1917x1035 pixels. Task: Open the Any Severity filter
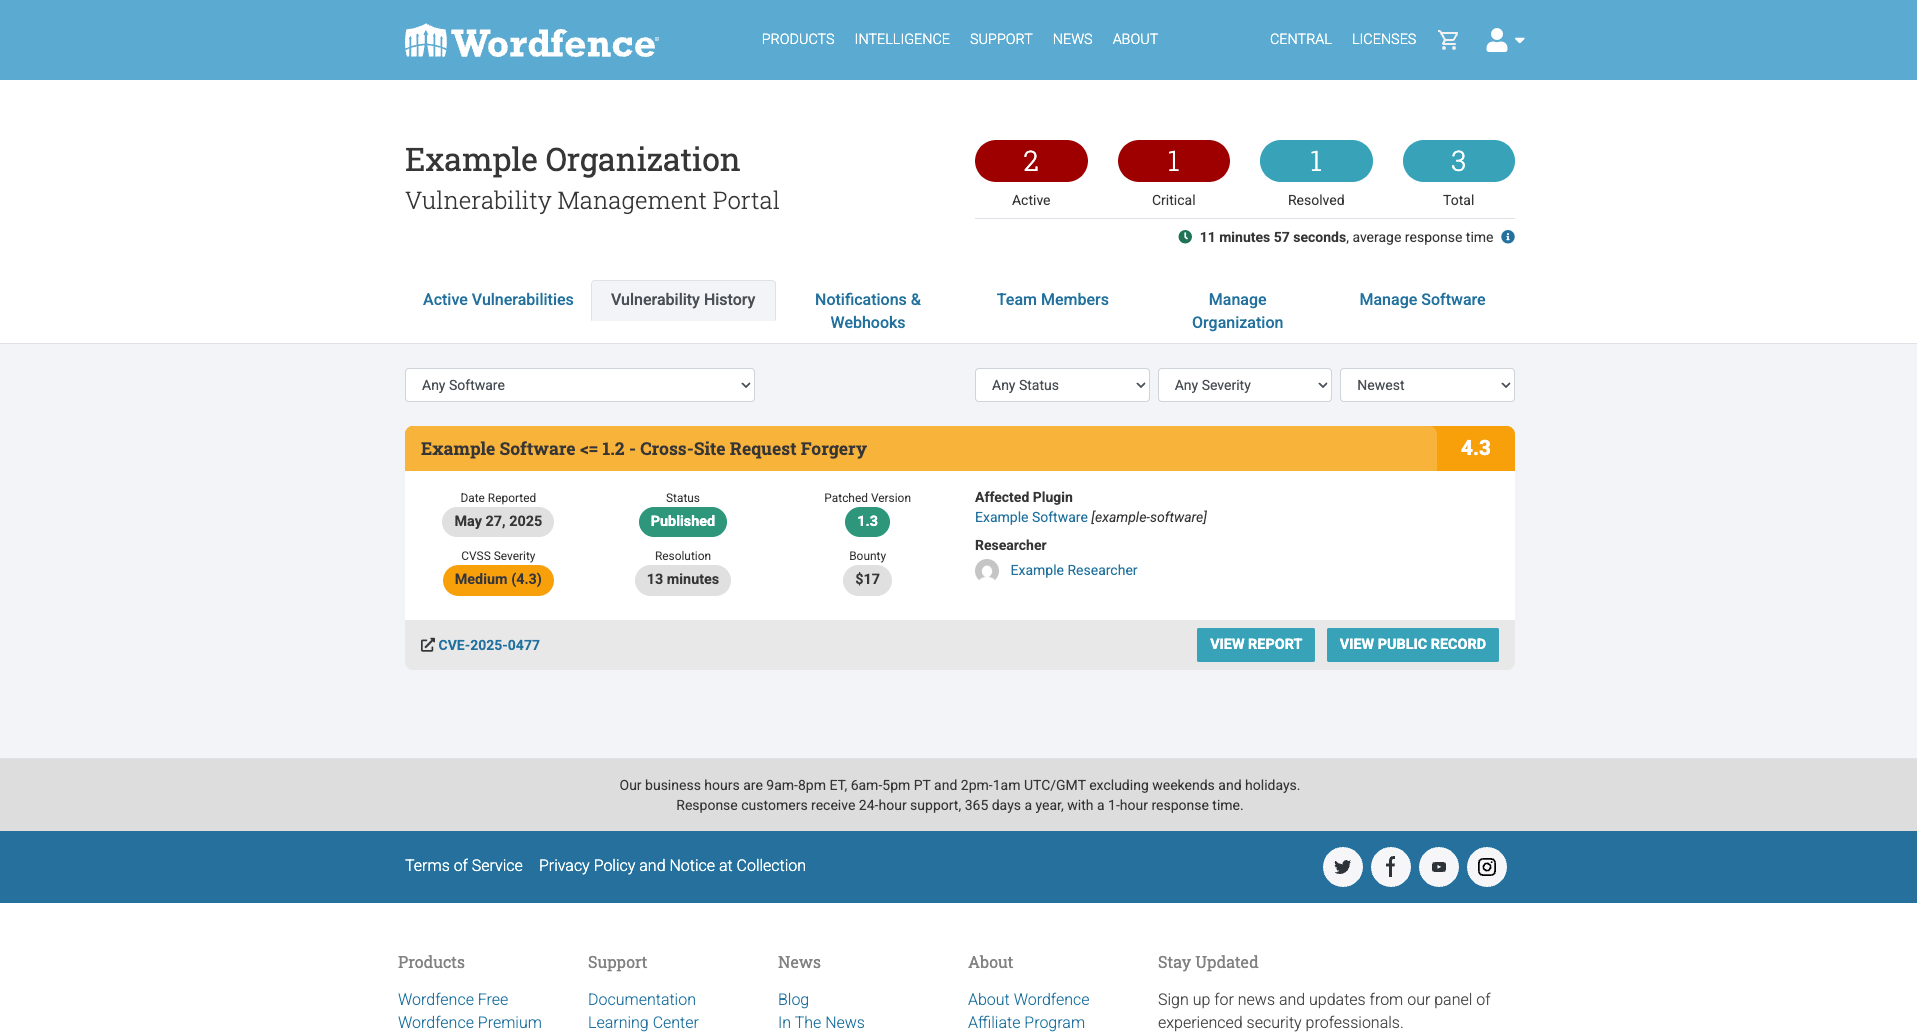click(x=1244, y=385)
